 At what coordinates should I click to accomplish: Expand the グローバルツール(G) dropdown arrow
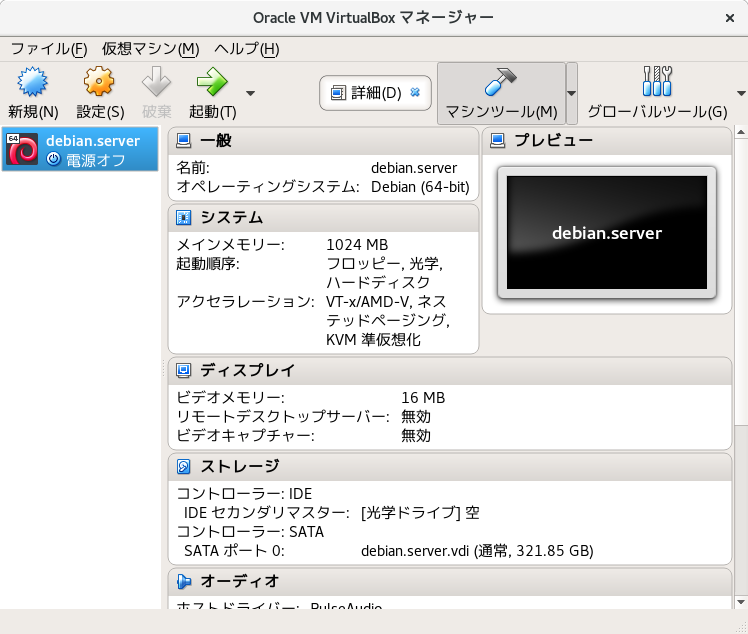pos(741,94)
